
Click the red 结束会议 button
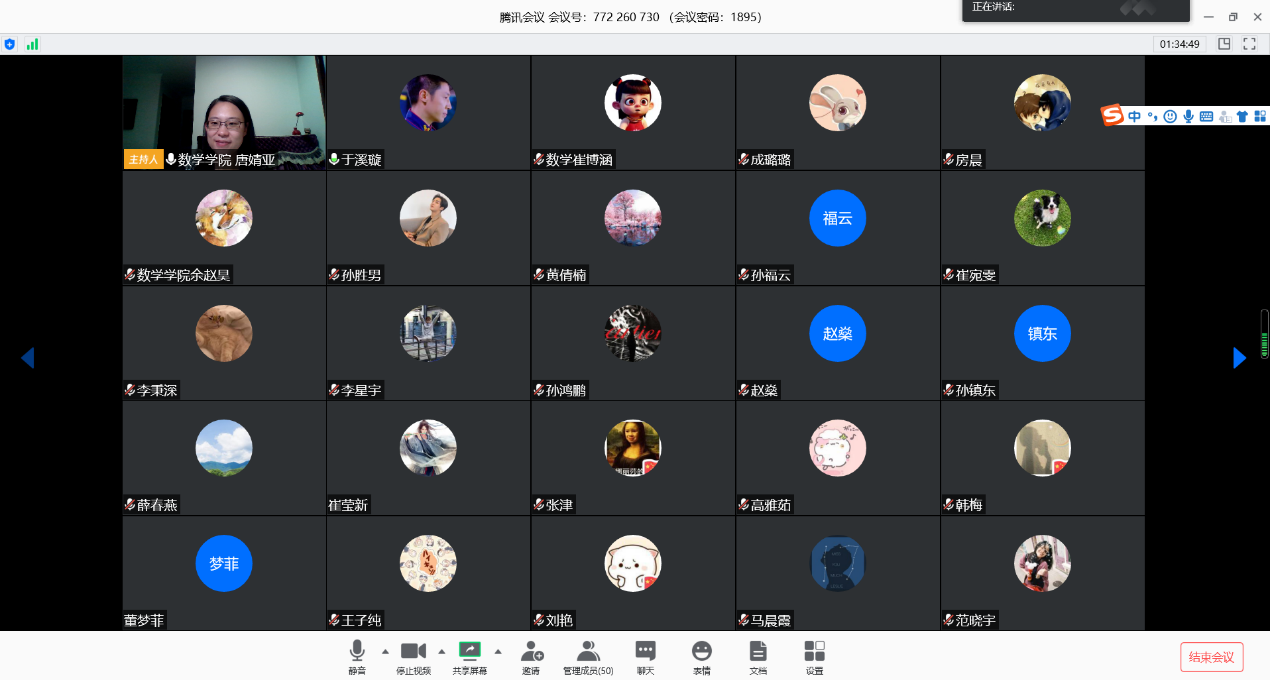1211,657
